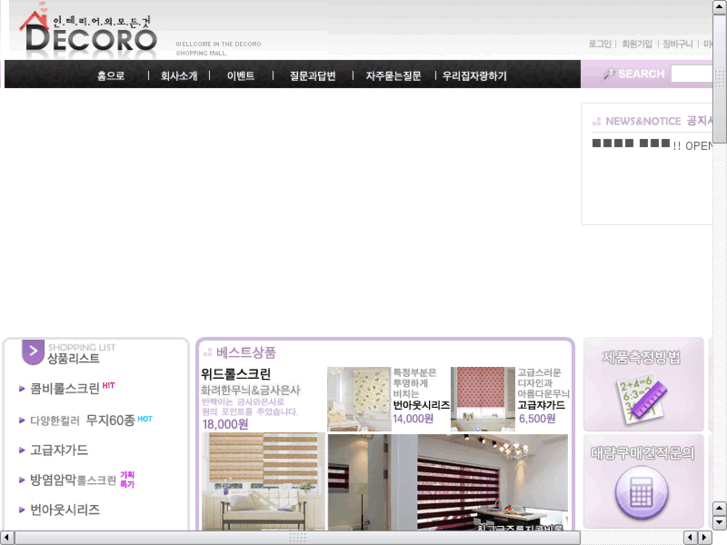This screenshot has width=727, height=545.
Task: Open the beige combi blind sofa image
Action: point(263,481)
